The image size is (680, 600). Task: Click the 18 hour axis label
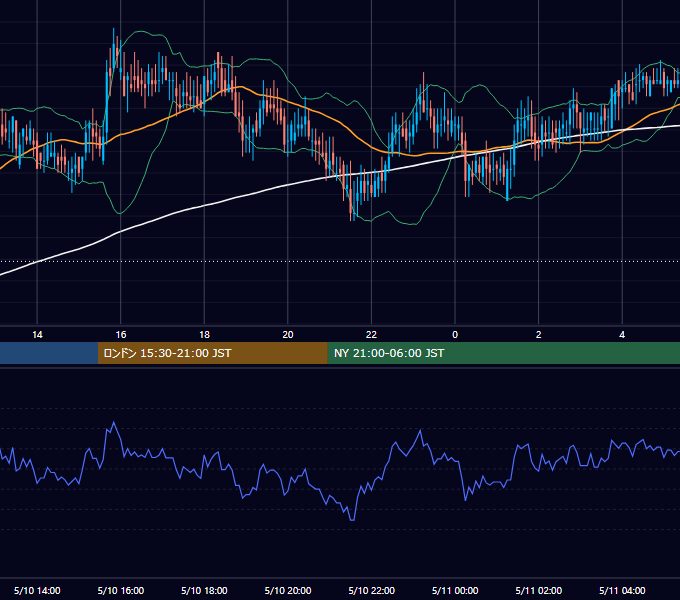pyautogui.click(x=204, y=335)
